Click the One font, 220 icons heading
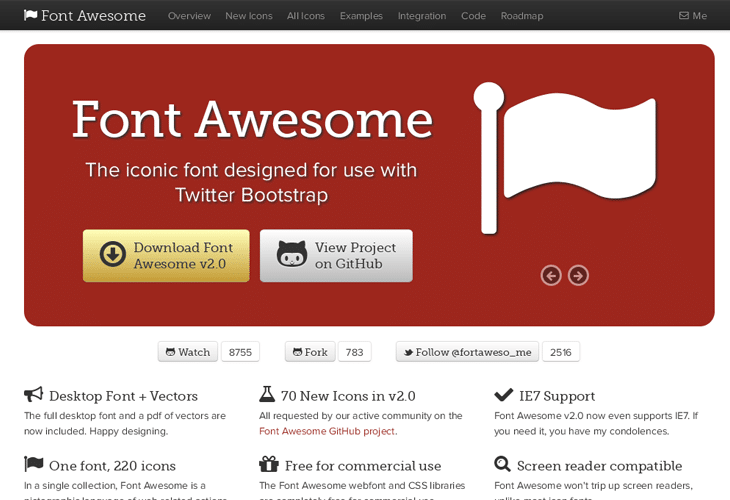The width and height of the screenshot is (730, 500). pos(112,466)
